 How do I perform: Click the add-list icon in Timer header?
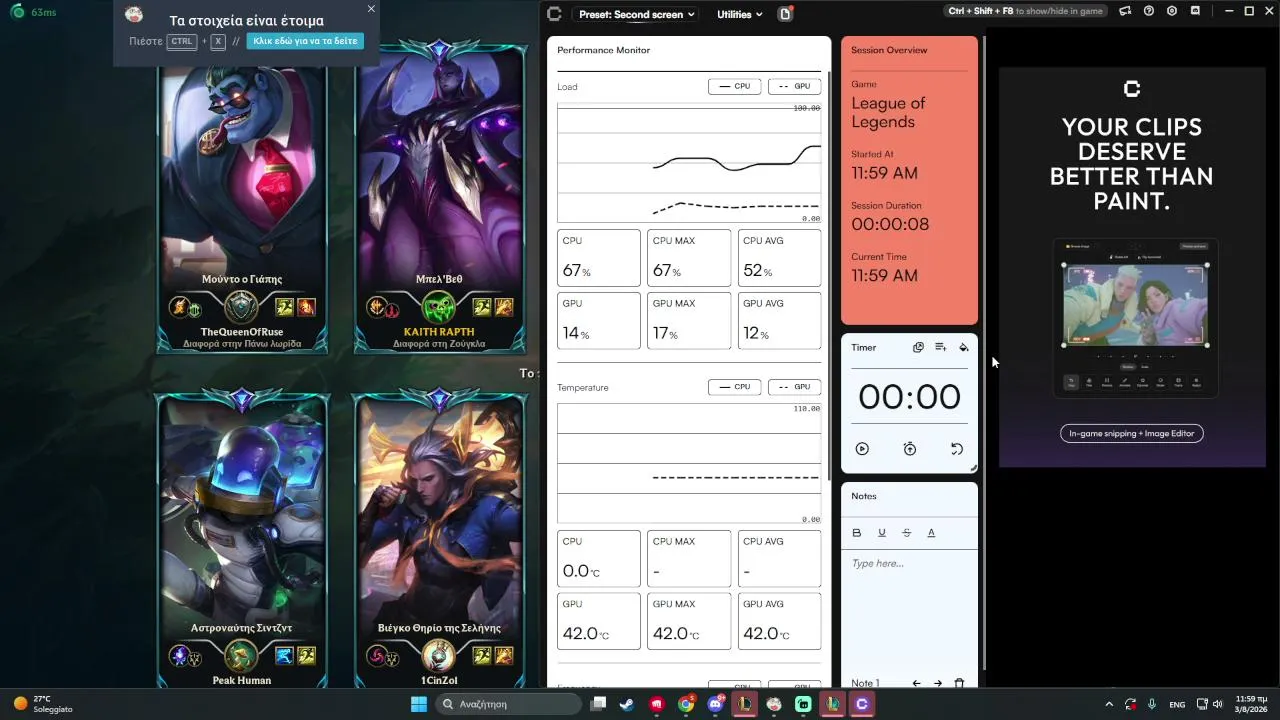click(941, 347)
